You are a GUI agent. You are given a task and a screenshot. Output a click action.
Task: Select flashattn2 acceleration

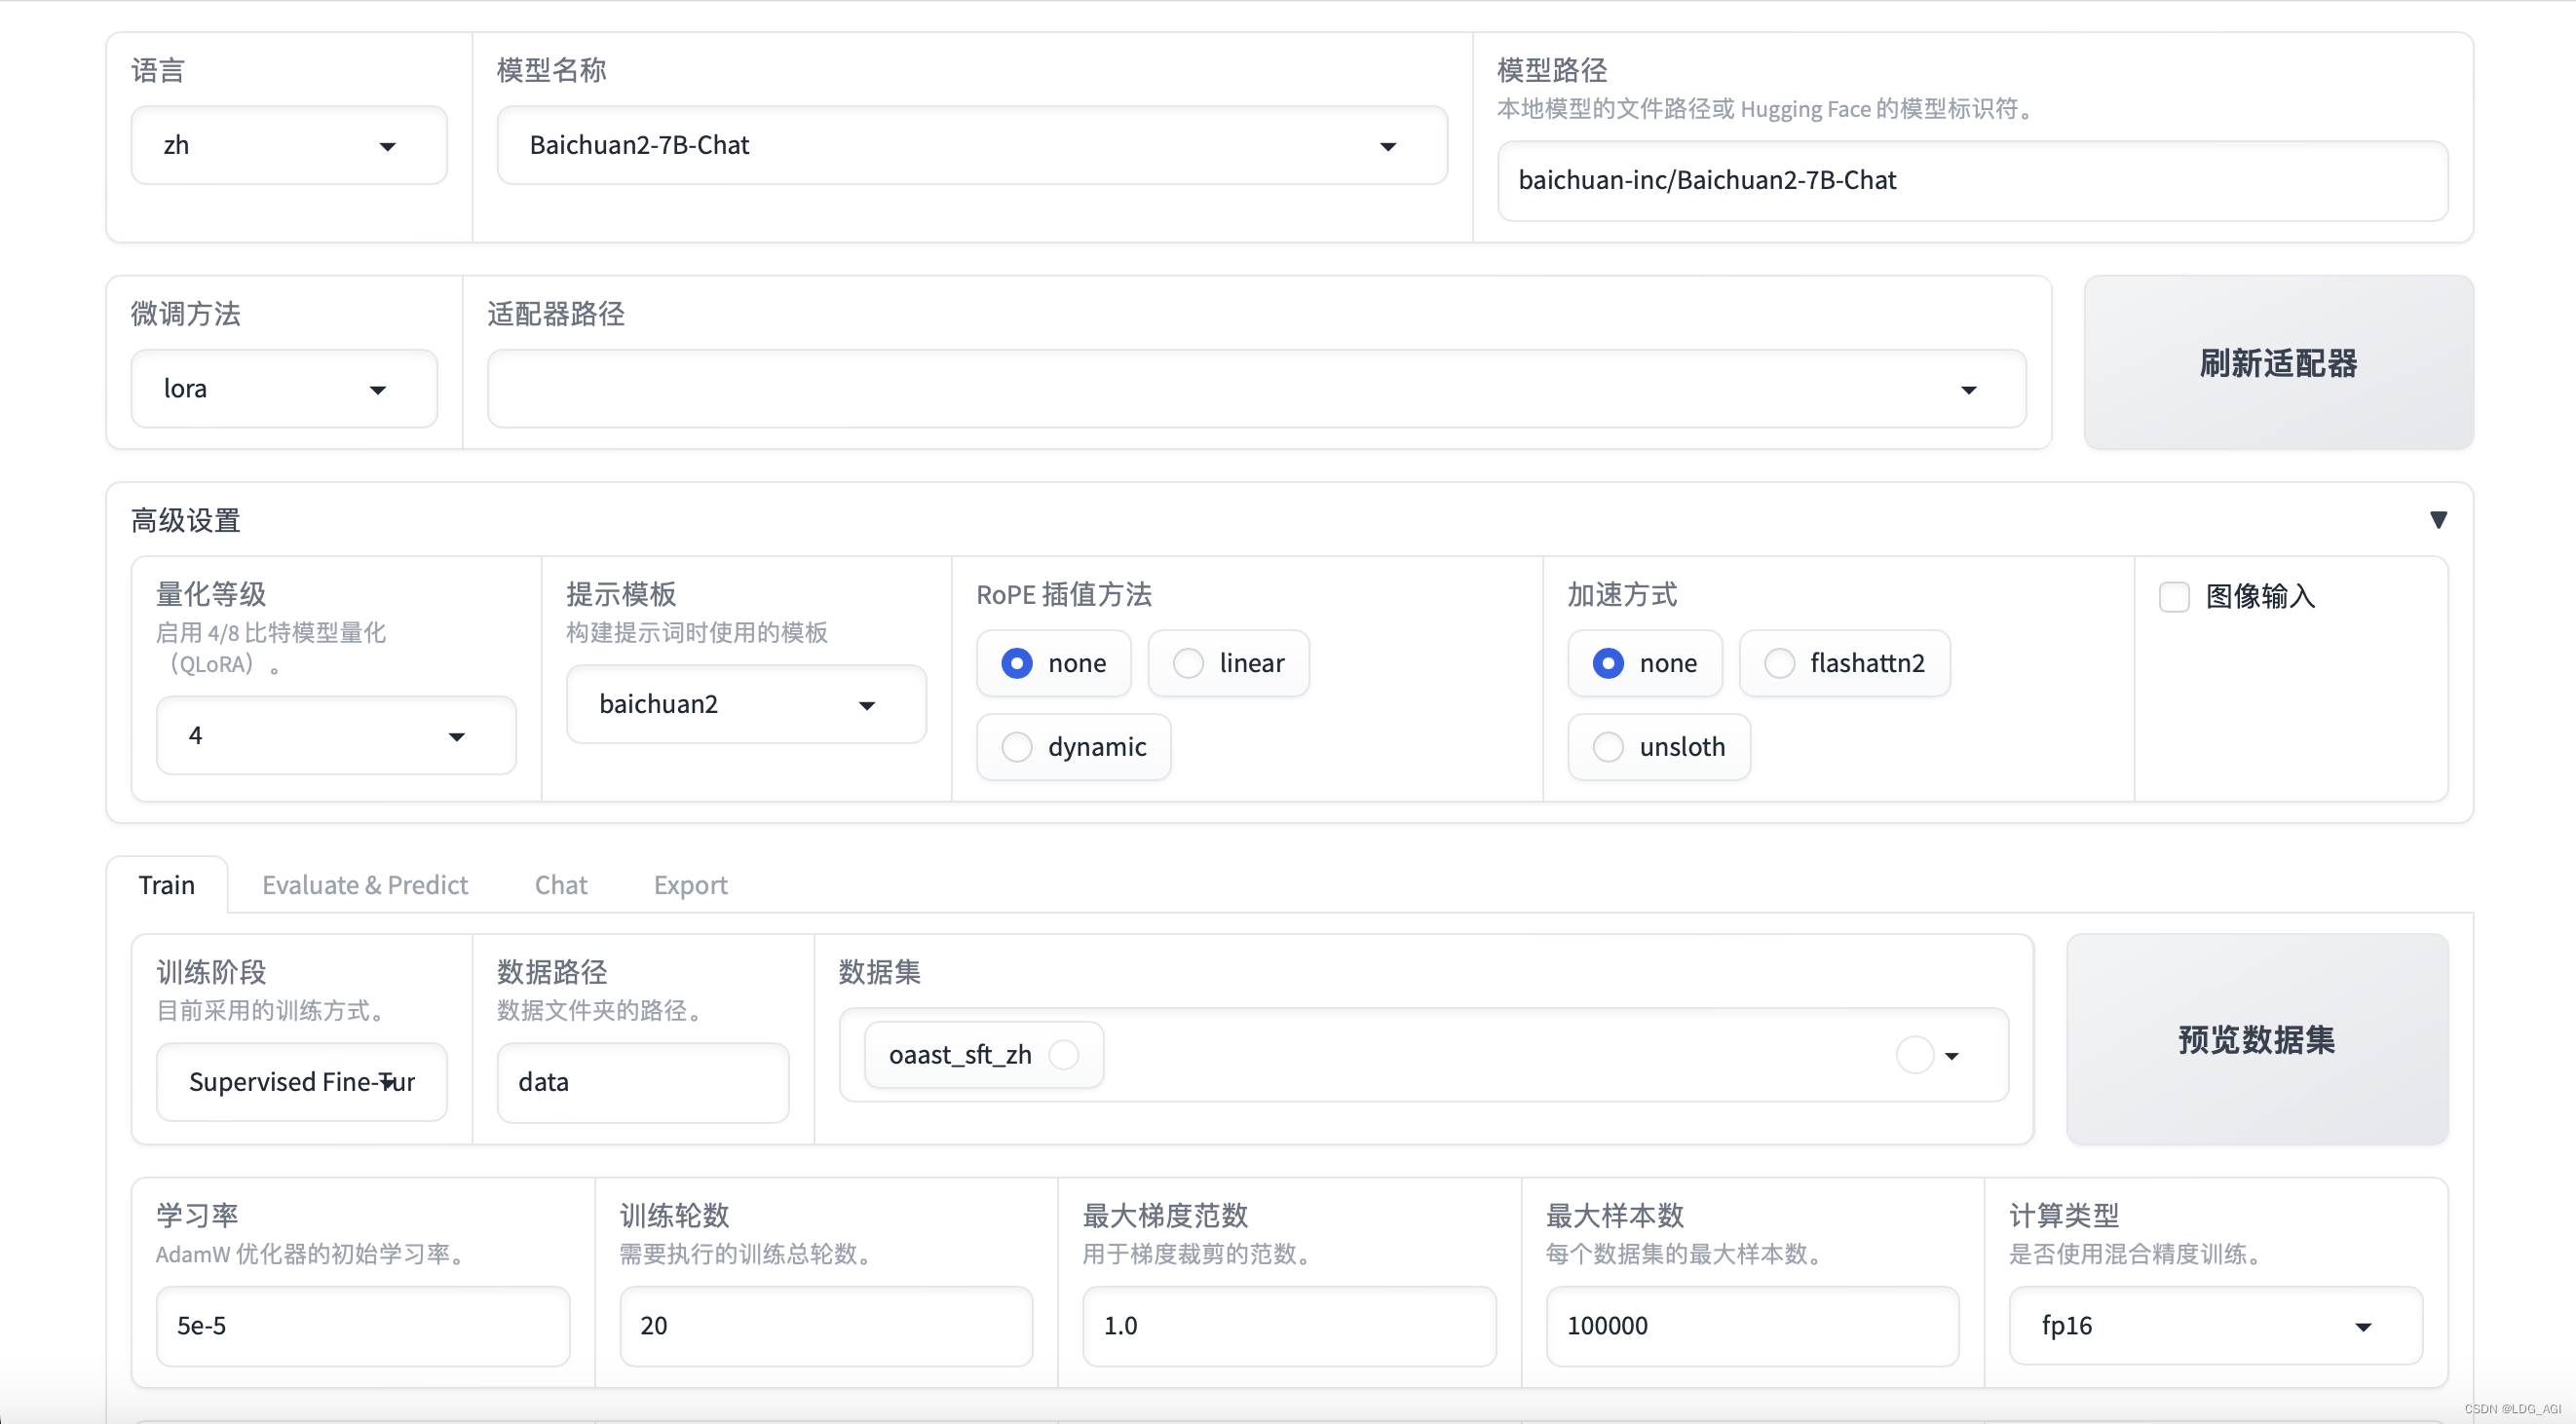[x=1845, y=663]
